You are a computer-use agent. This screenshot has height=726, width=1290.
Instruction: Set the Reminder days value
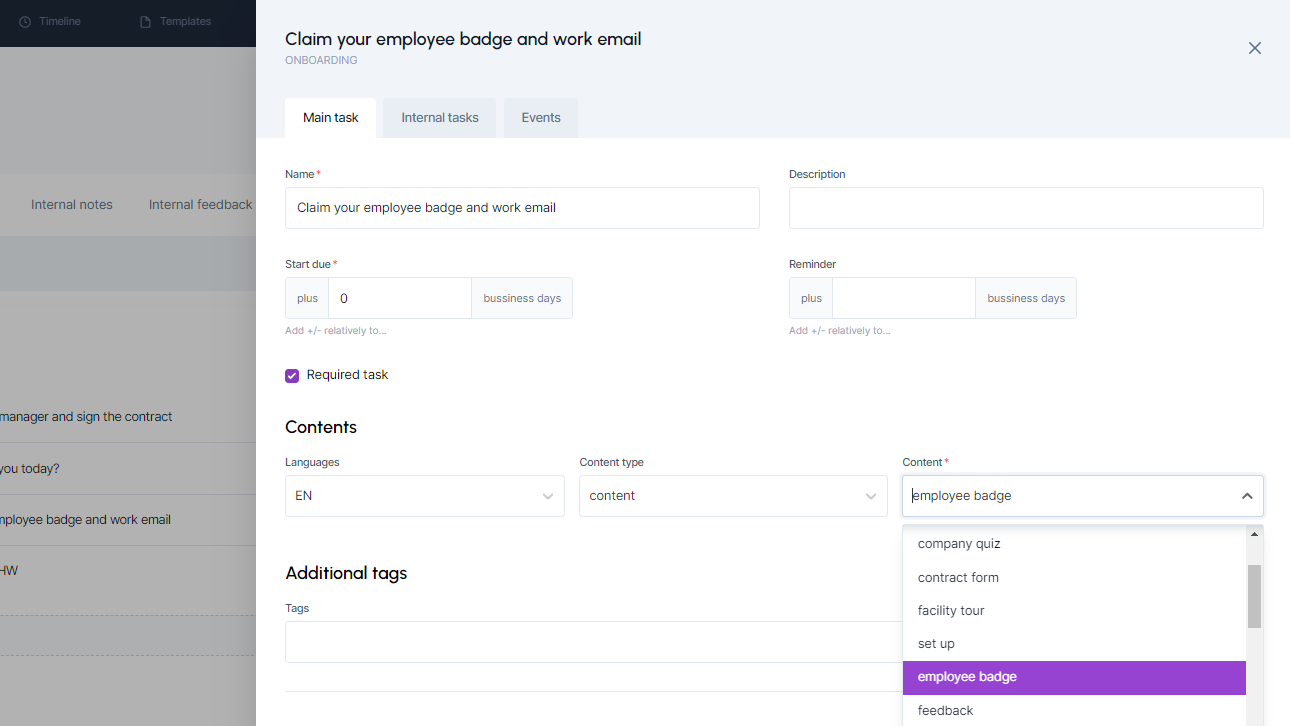pos(904,298)
